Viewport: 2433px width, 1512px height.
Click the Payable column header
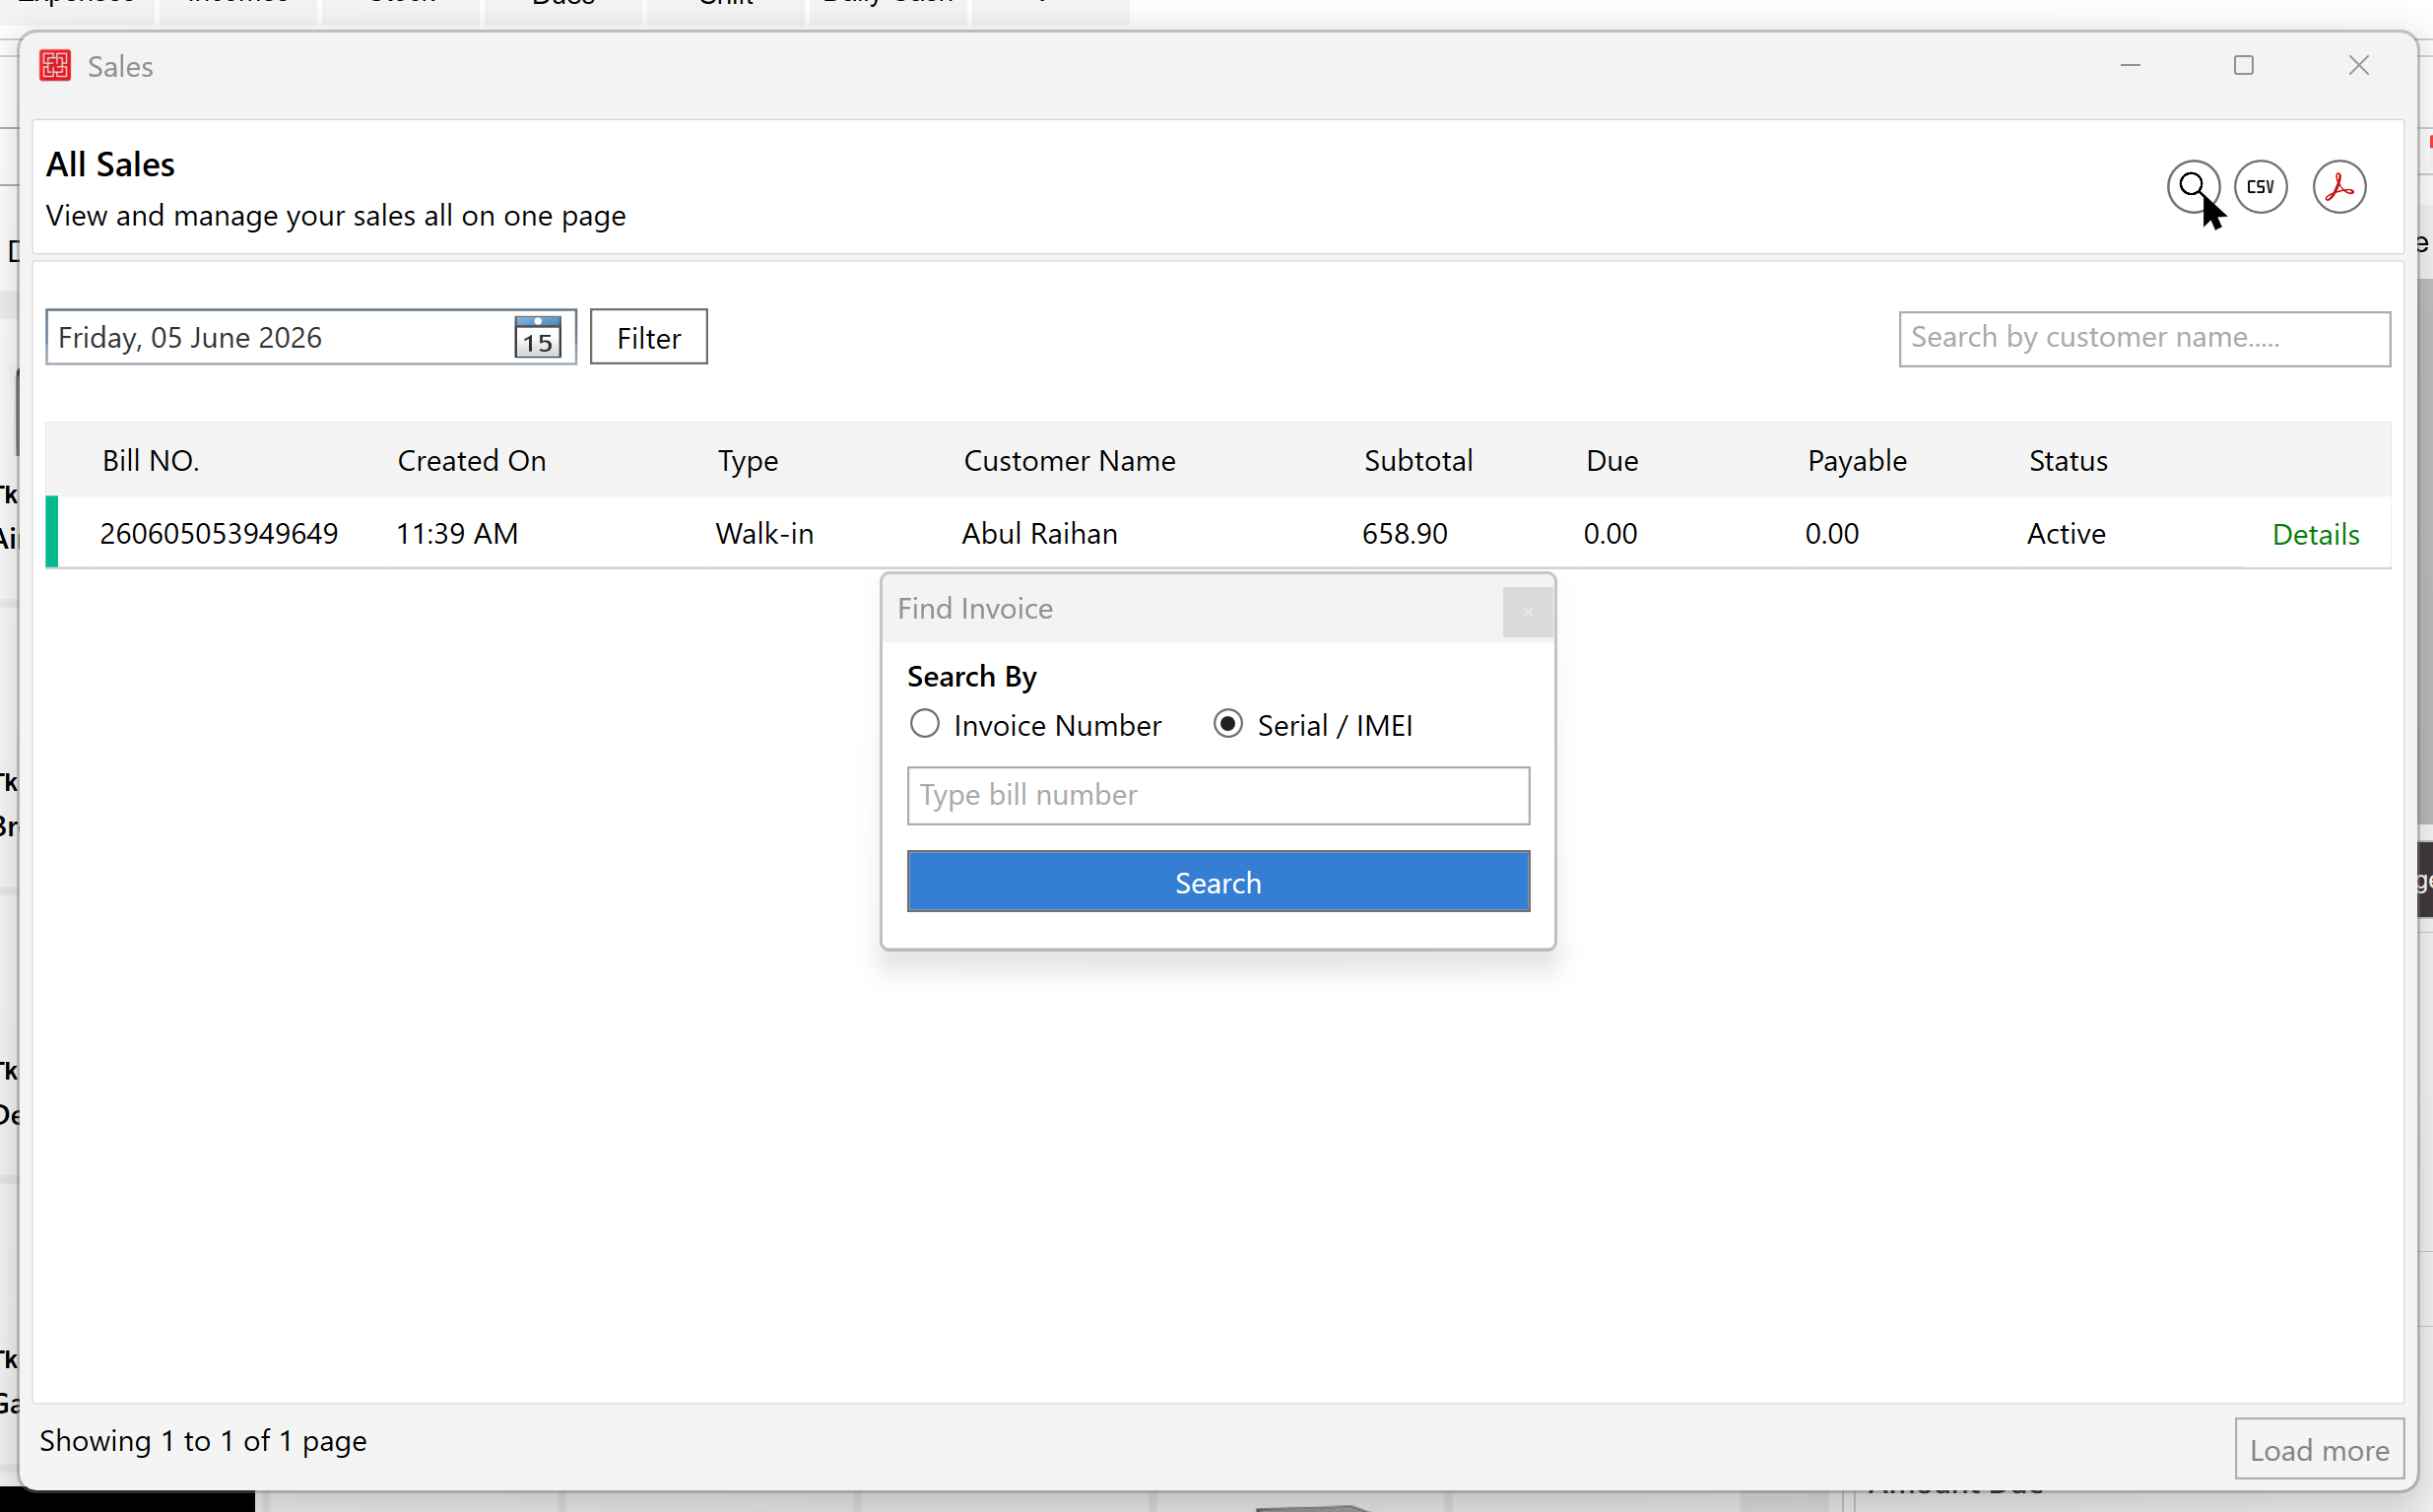pos(1857,461)
